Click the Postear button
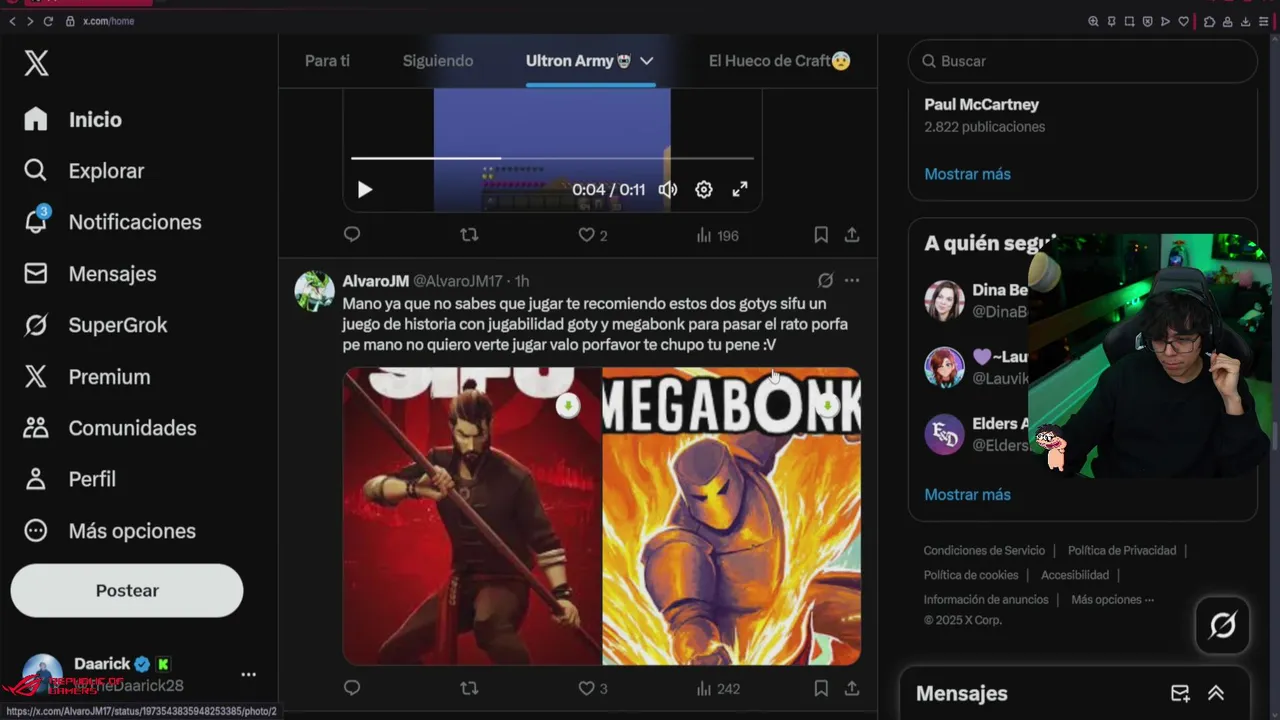Image resolution: width=1280 pixels, height=720 pixels. (x=127, y=591)
